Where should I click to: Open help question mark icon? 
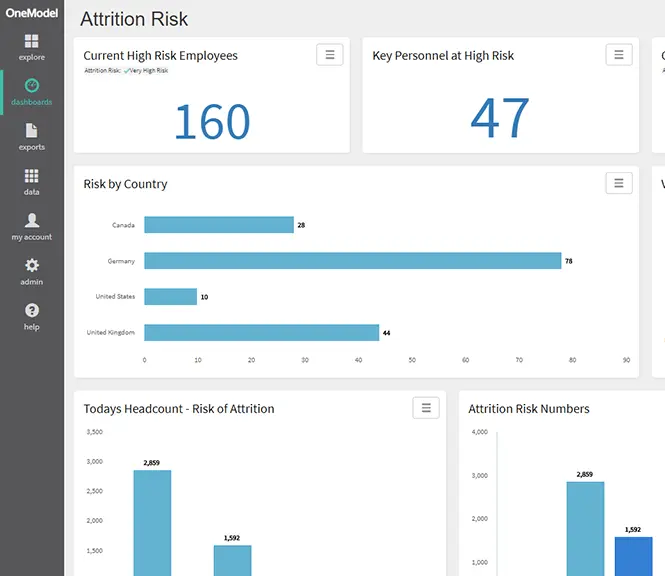click(32, 310)
